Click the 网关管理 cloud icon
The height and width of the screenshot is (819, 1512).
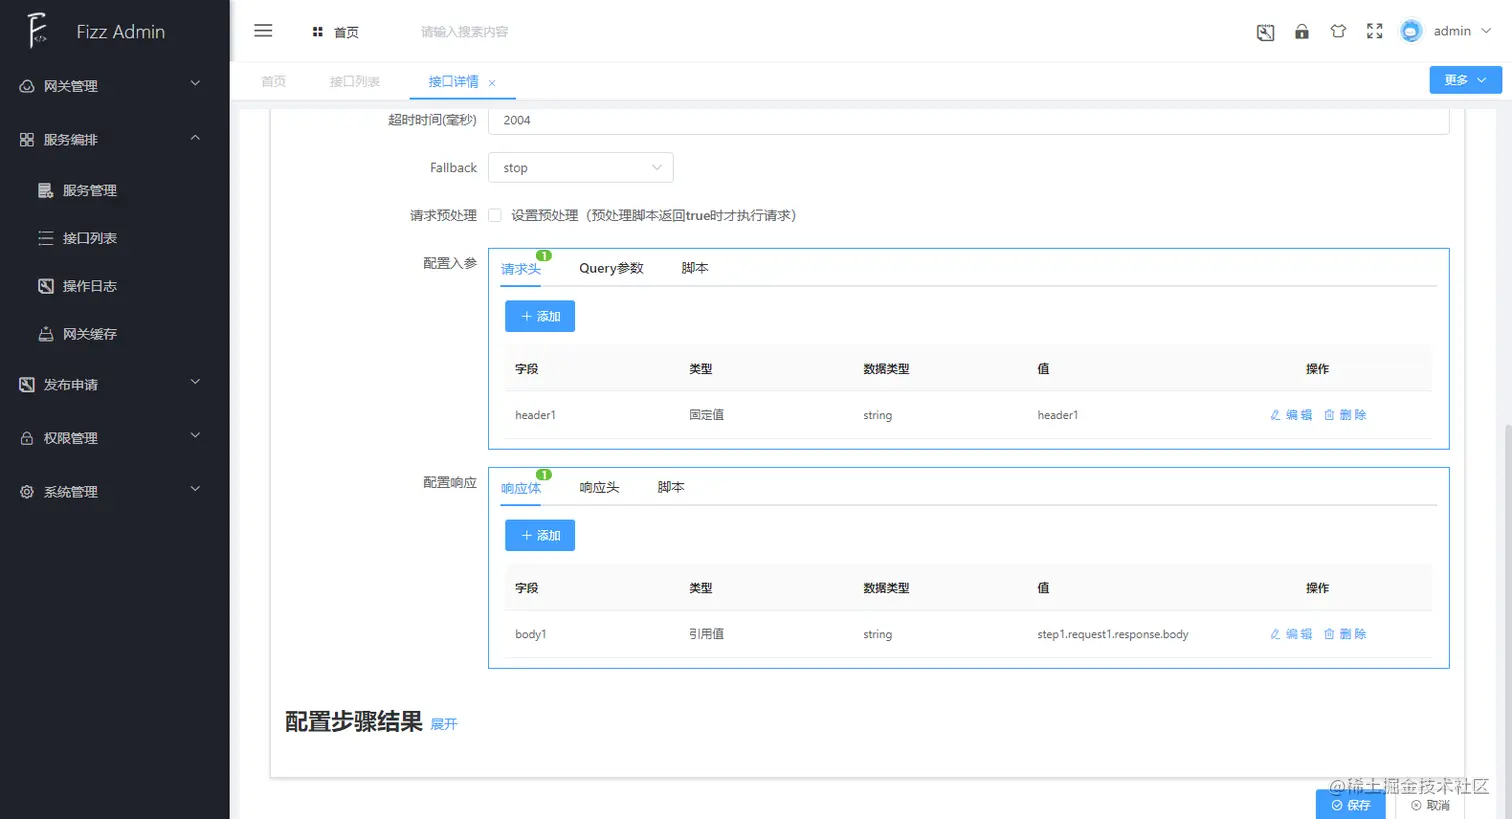(x=27, y=86)
